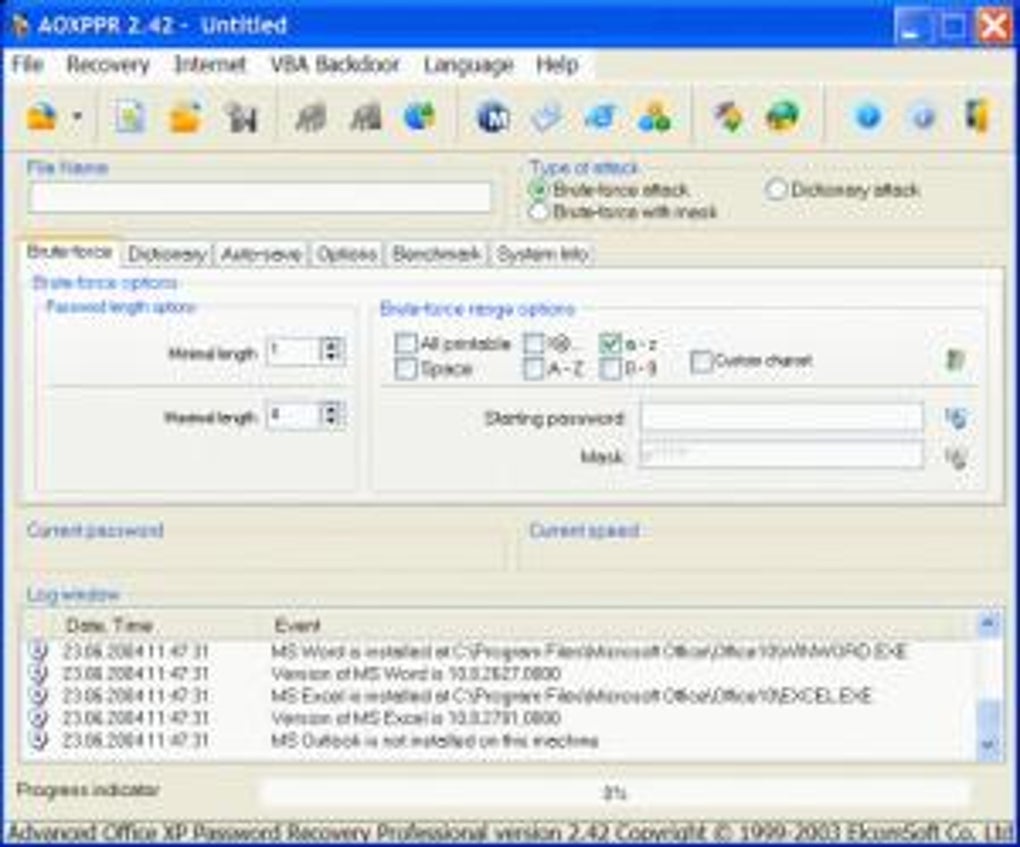Open the Language menu

(468, 64)
